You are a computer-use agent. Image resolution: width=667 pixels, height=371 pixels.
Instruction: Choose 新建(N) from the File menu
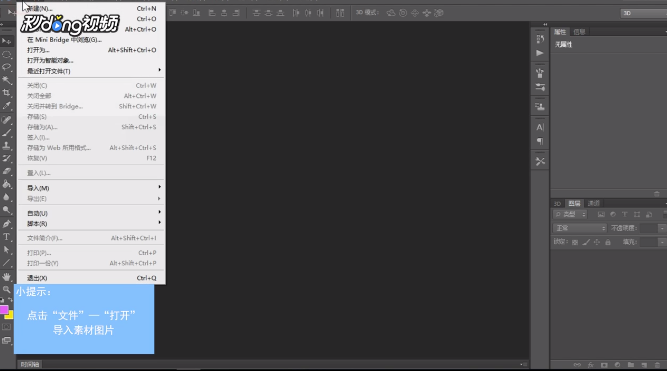pos(91,9)
